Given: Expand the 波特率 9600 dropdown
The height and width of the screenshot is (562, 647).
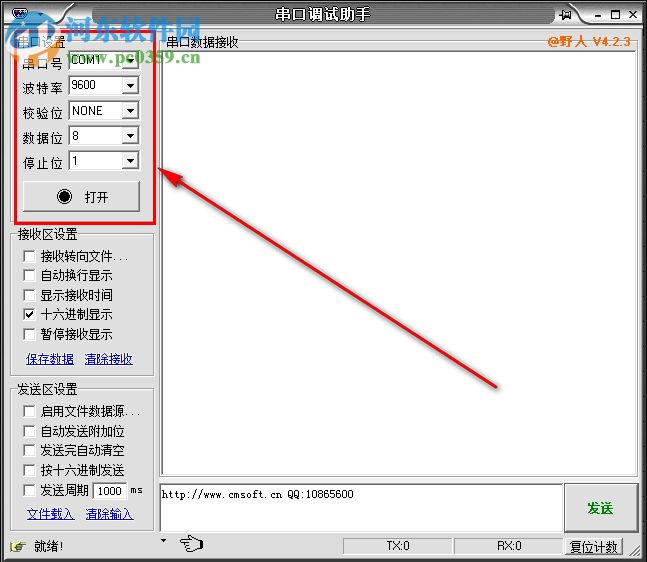Looking at the screenshot, I should point(130,86).
